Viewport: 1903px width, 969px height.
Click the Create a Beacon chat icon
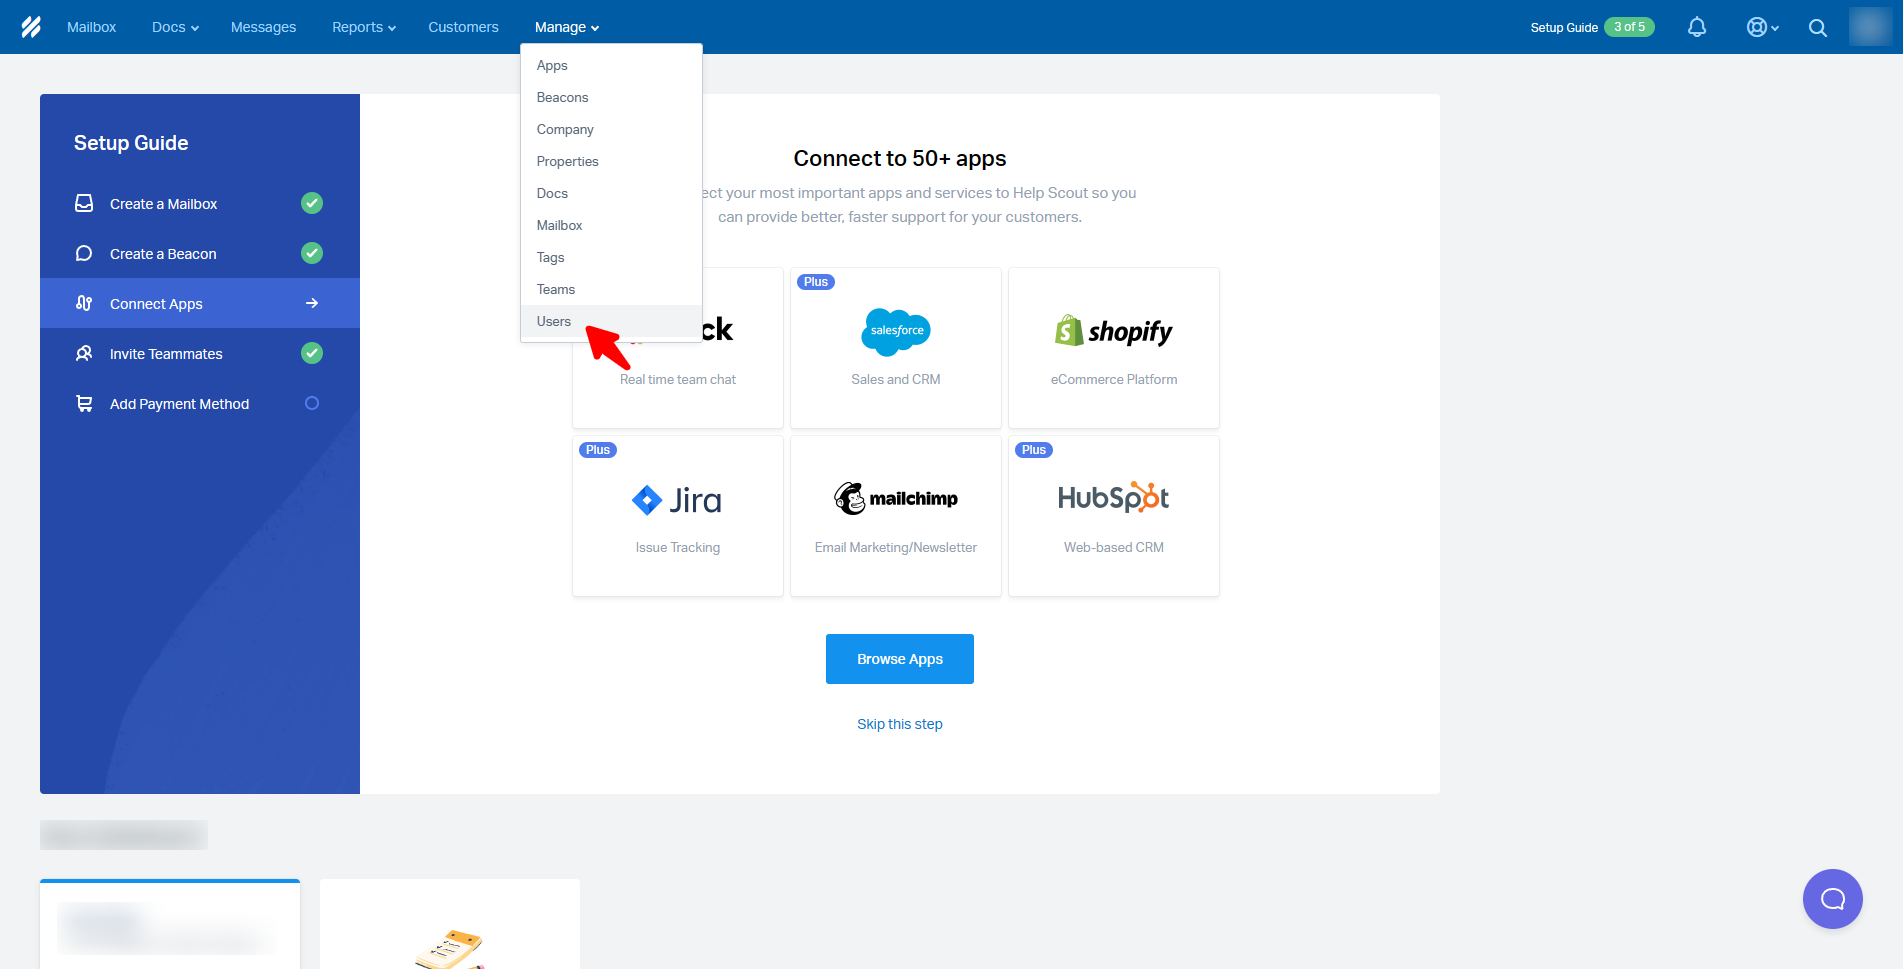coord(84,253)
